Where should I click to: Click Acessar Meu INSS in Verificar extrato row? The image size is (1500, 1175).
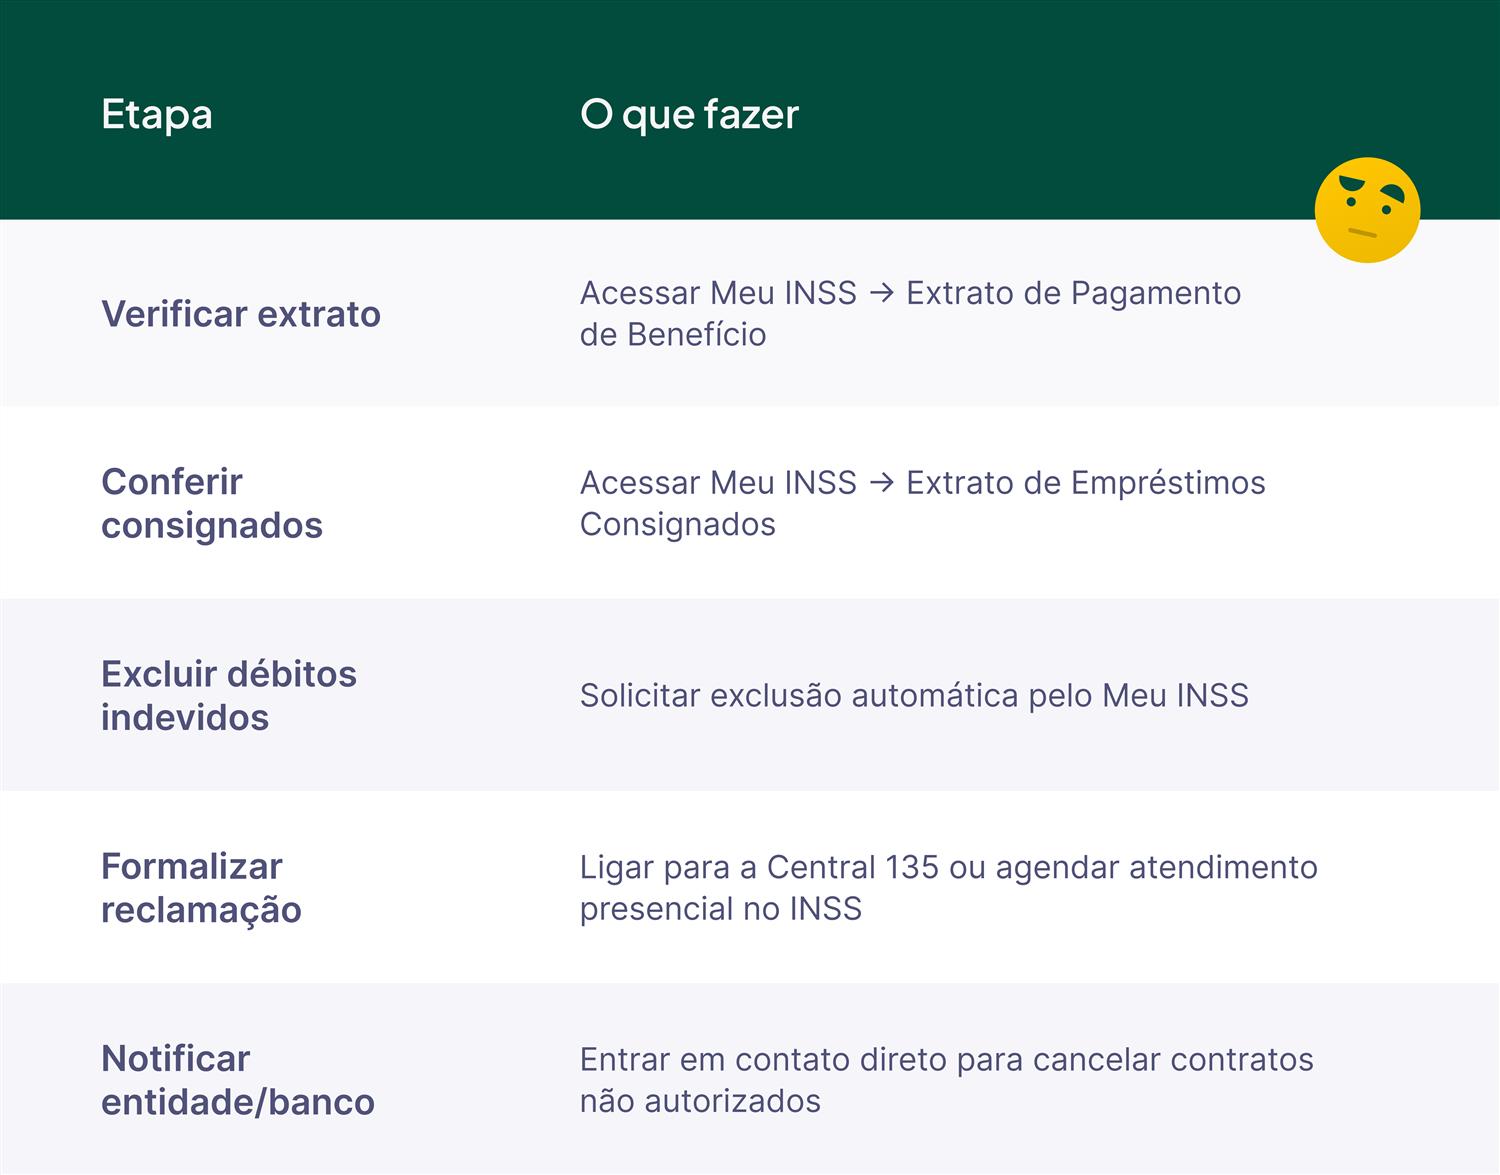tap(718, 293)
